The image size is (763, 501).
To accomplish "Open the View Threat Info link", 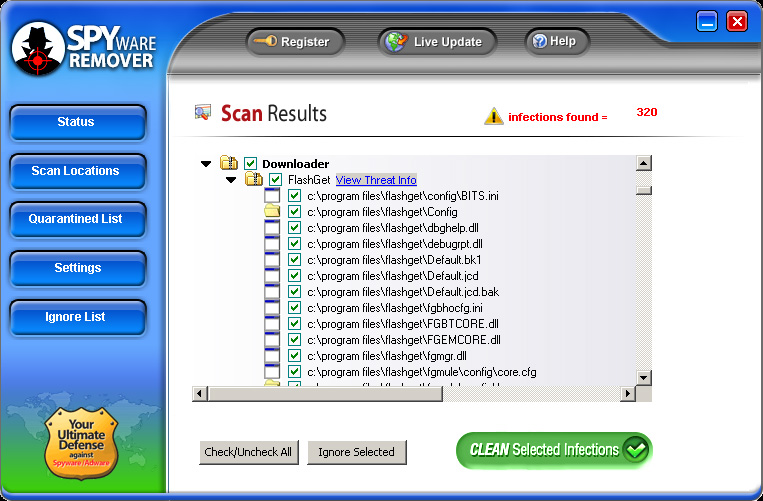I will (376, 180).
